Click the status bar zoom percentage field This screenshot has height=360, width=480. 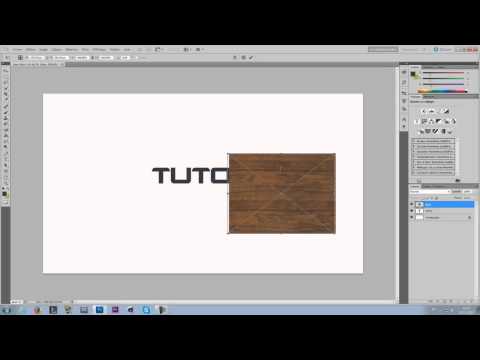tap(16, 302)
